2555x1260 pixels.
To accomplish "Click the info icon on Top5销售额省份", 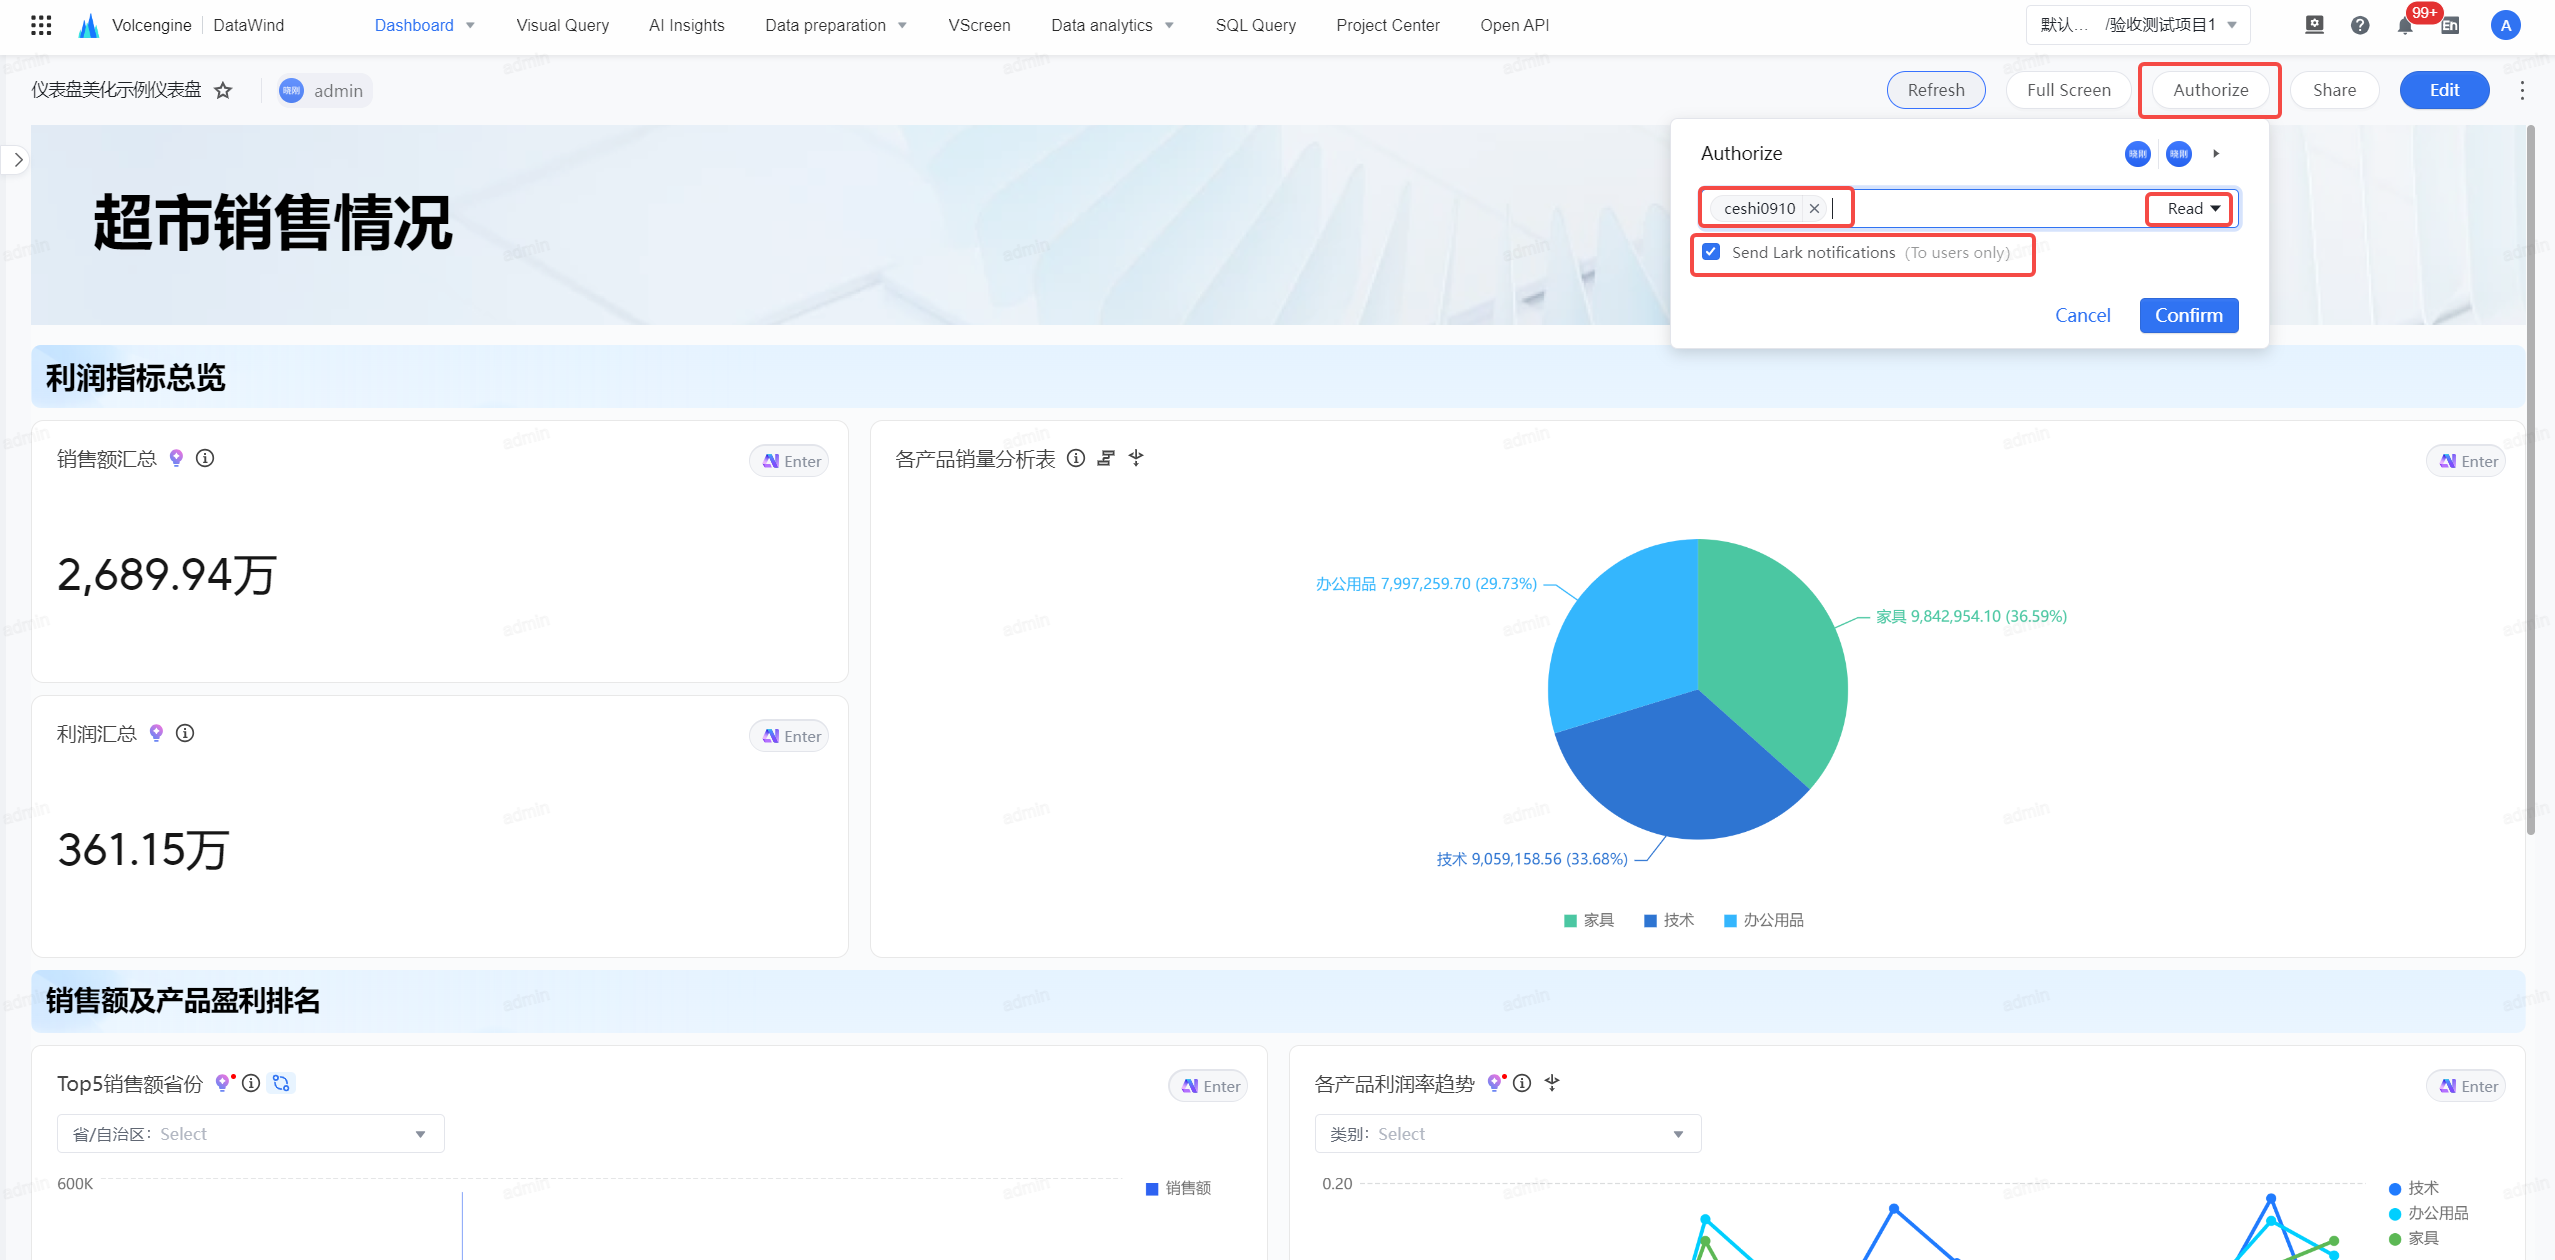I will click(x=251, y=1083).
